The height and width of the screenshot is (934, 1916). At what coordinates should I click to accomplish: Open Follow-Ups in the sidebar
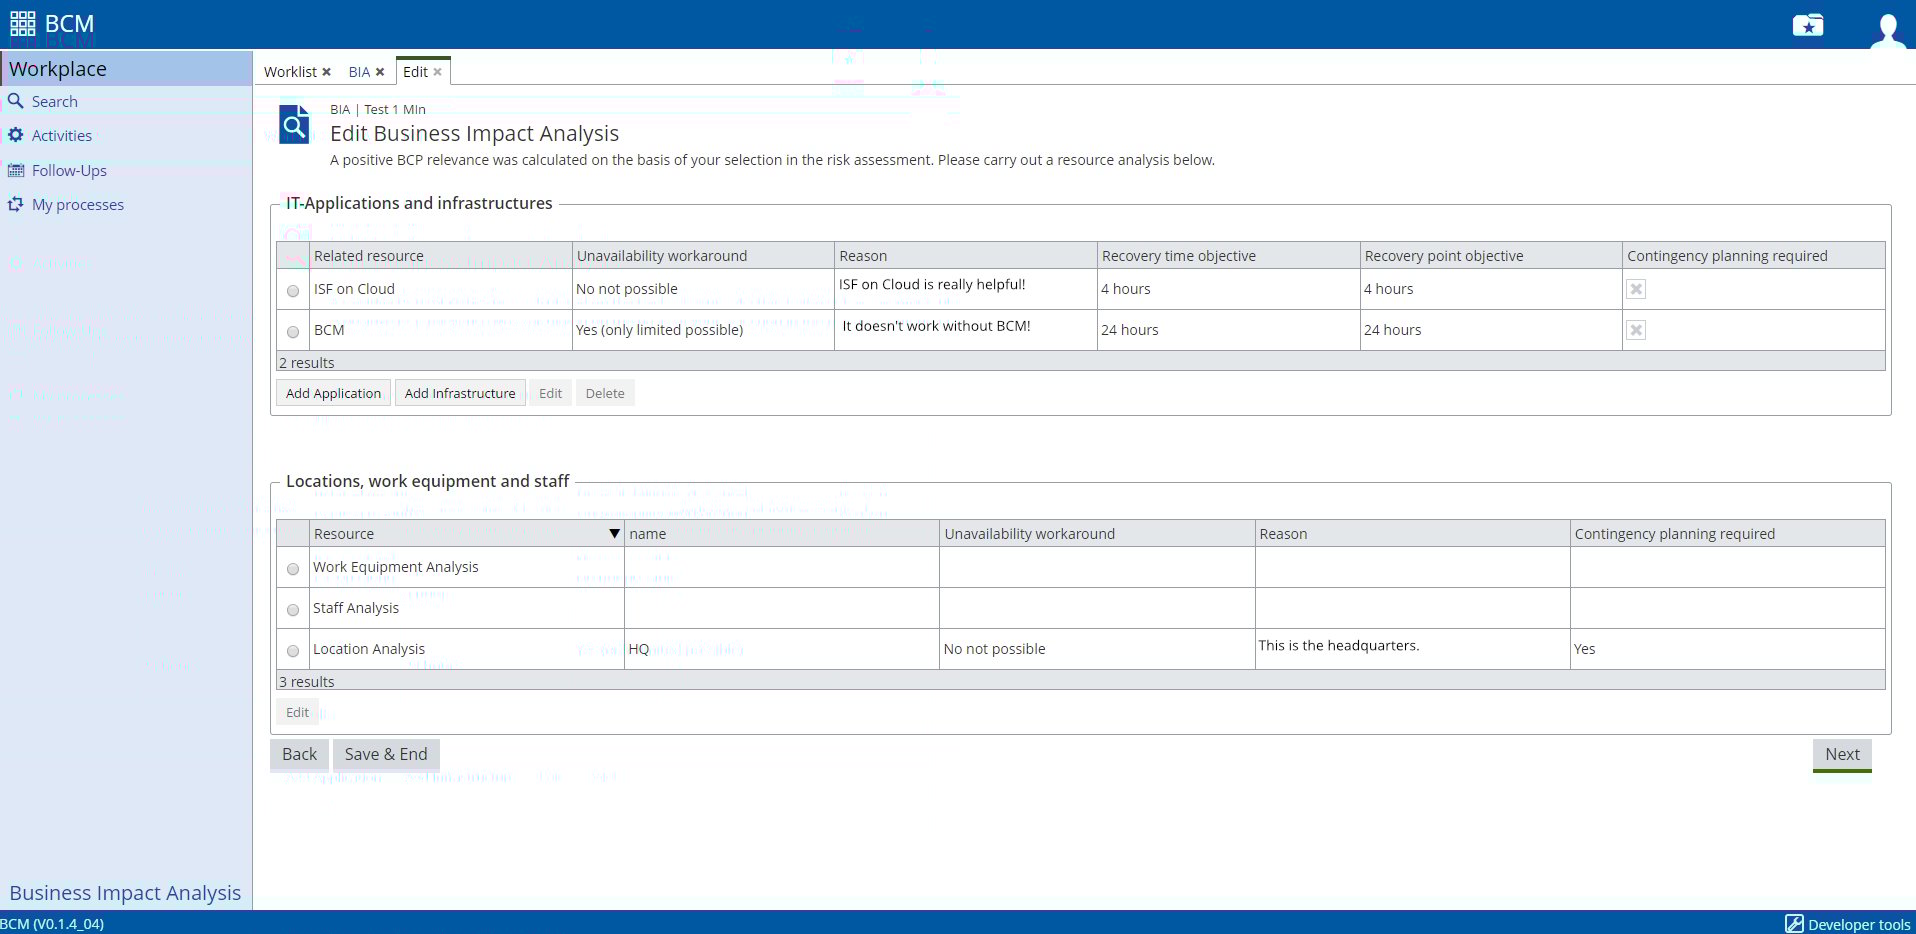tap(69, 171)
